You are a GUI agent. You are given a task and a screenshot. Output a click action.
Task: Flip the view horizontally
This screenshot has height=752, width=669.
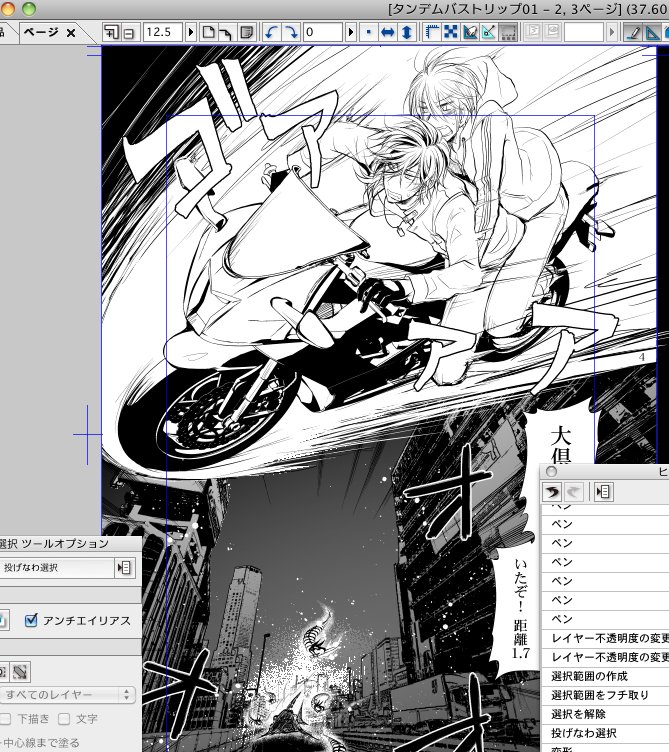point(387,32)
